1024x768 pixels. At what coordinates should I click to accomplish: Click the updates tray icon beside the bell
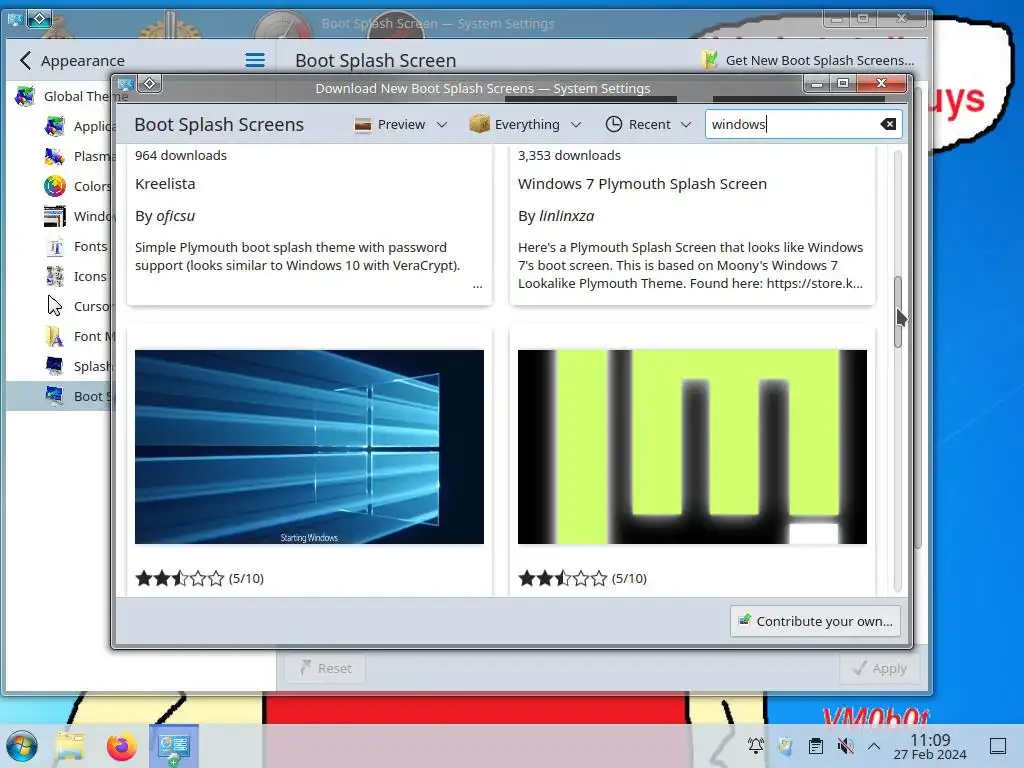coord(786,746)
